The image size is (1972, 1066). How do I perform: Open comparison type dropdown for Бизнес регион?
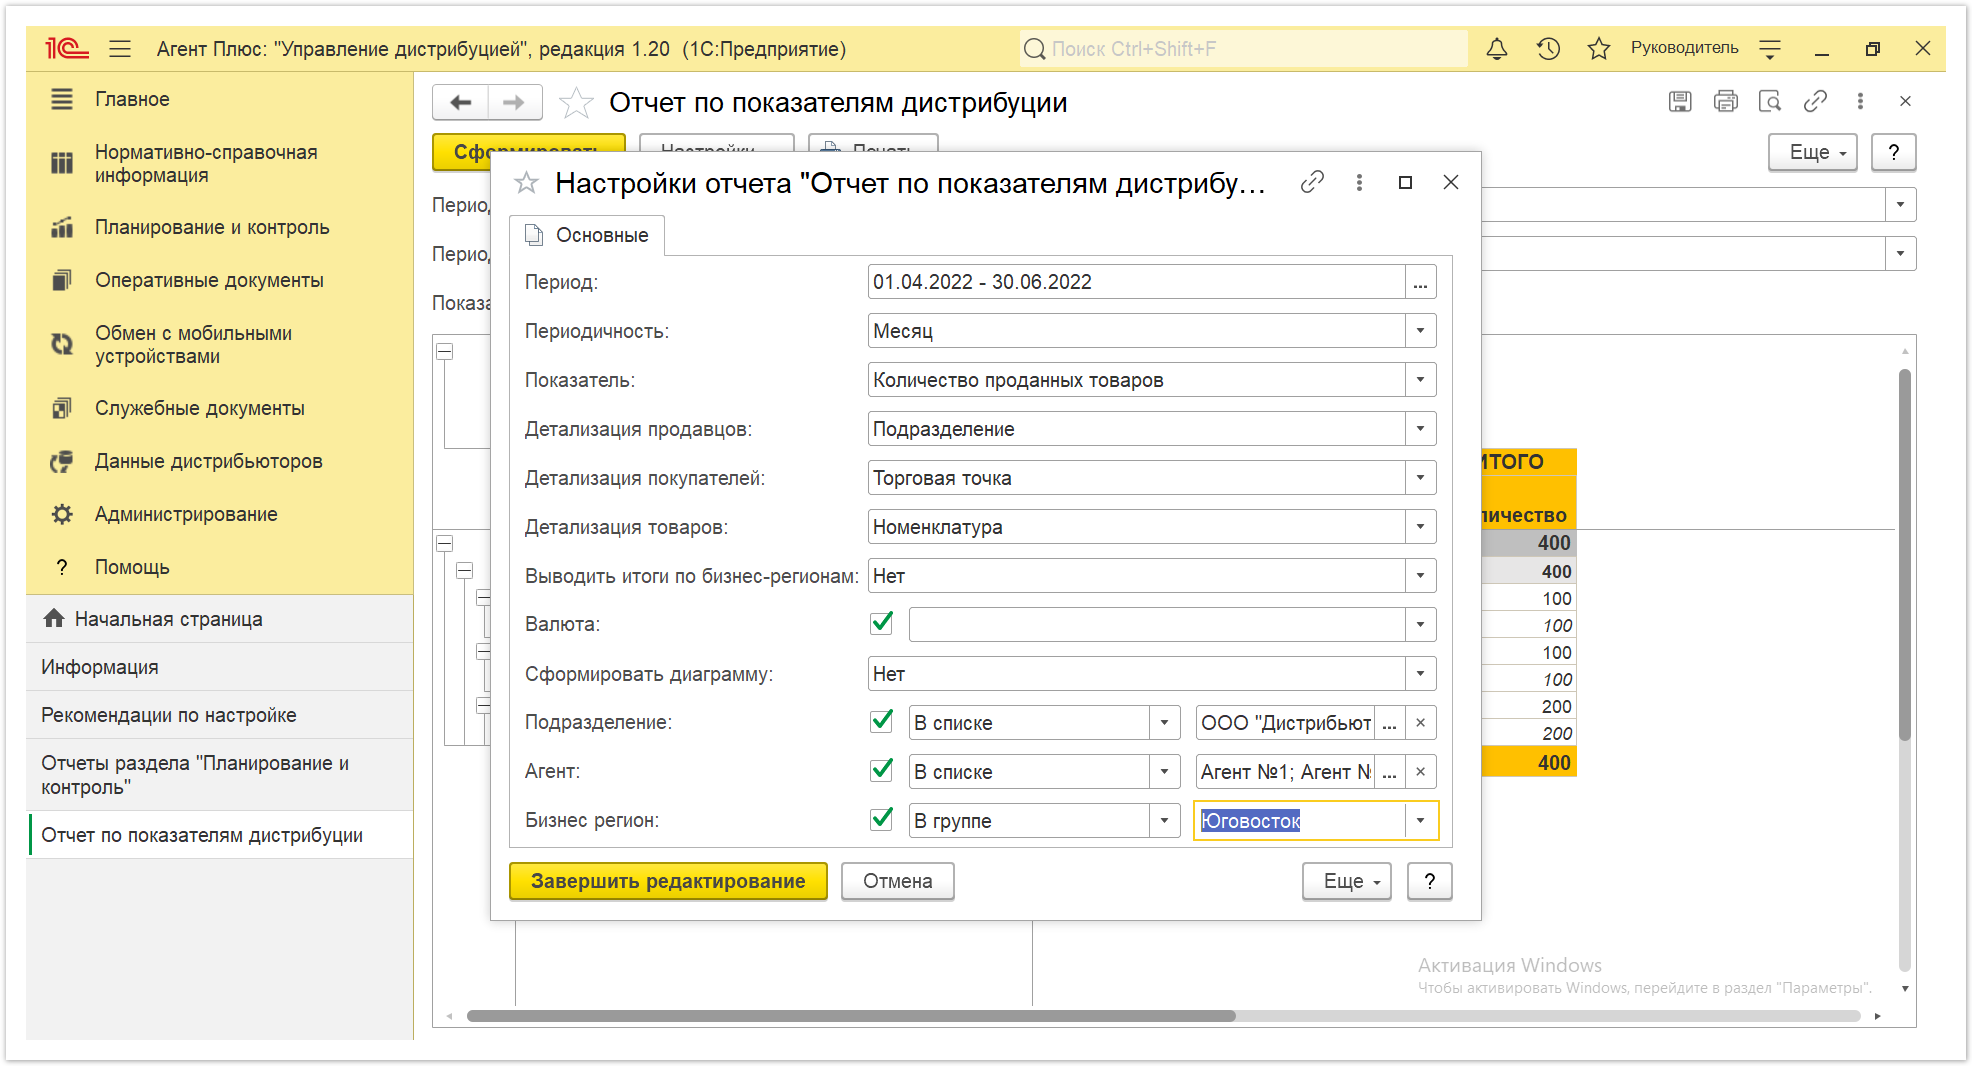coord(1164,821)
